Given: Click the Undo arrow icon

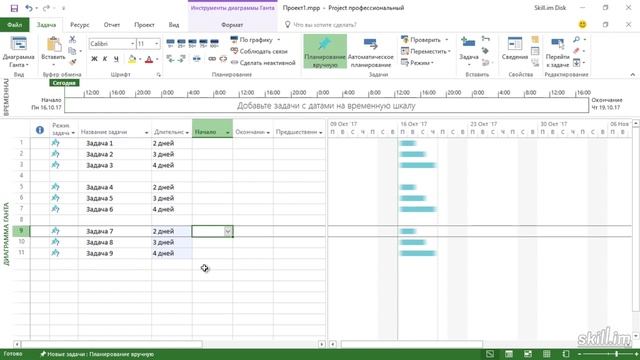Looking at the screenshot, I should pos(29,8).
